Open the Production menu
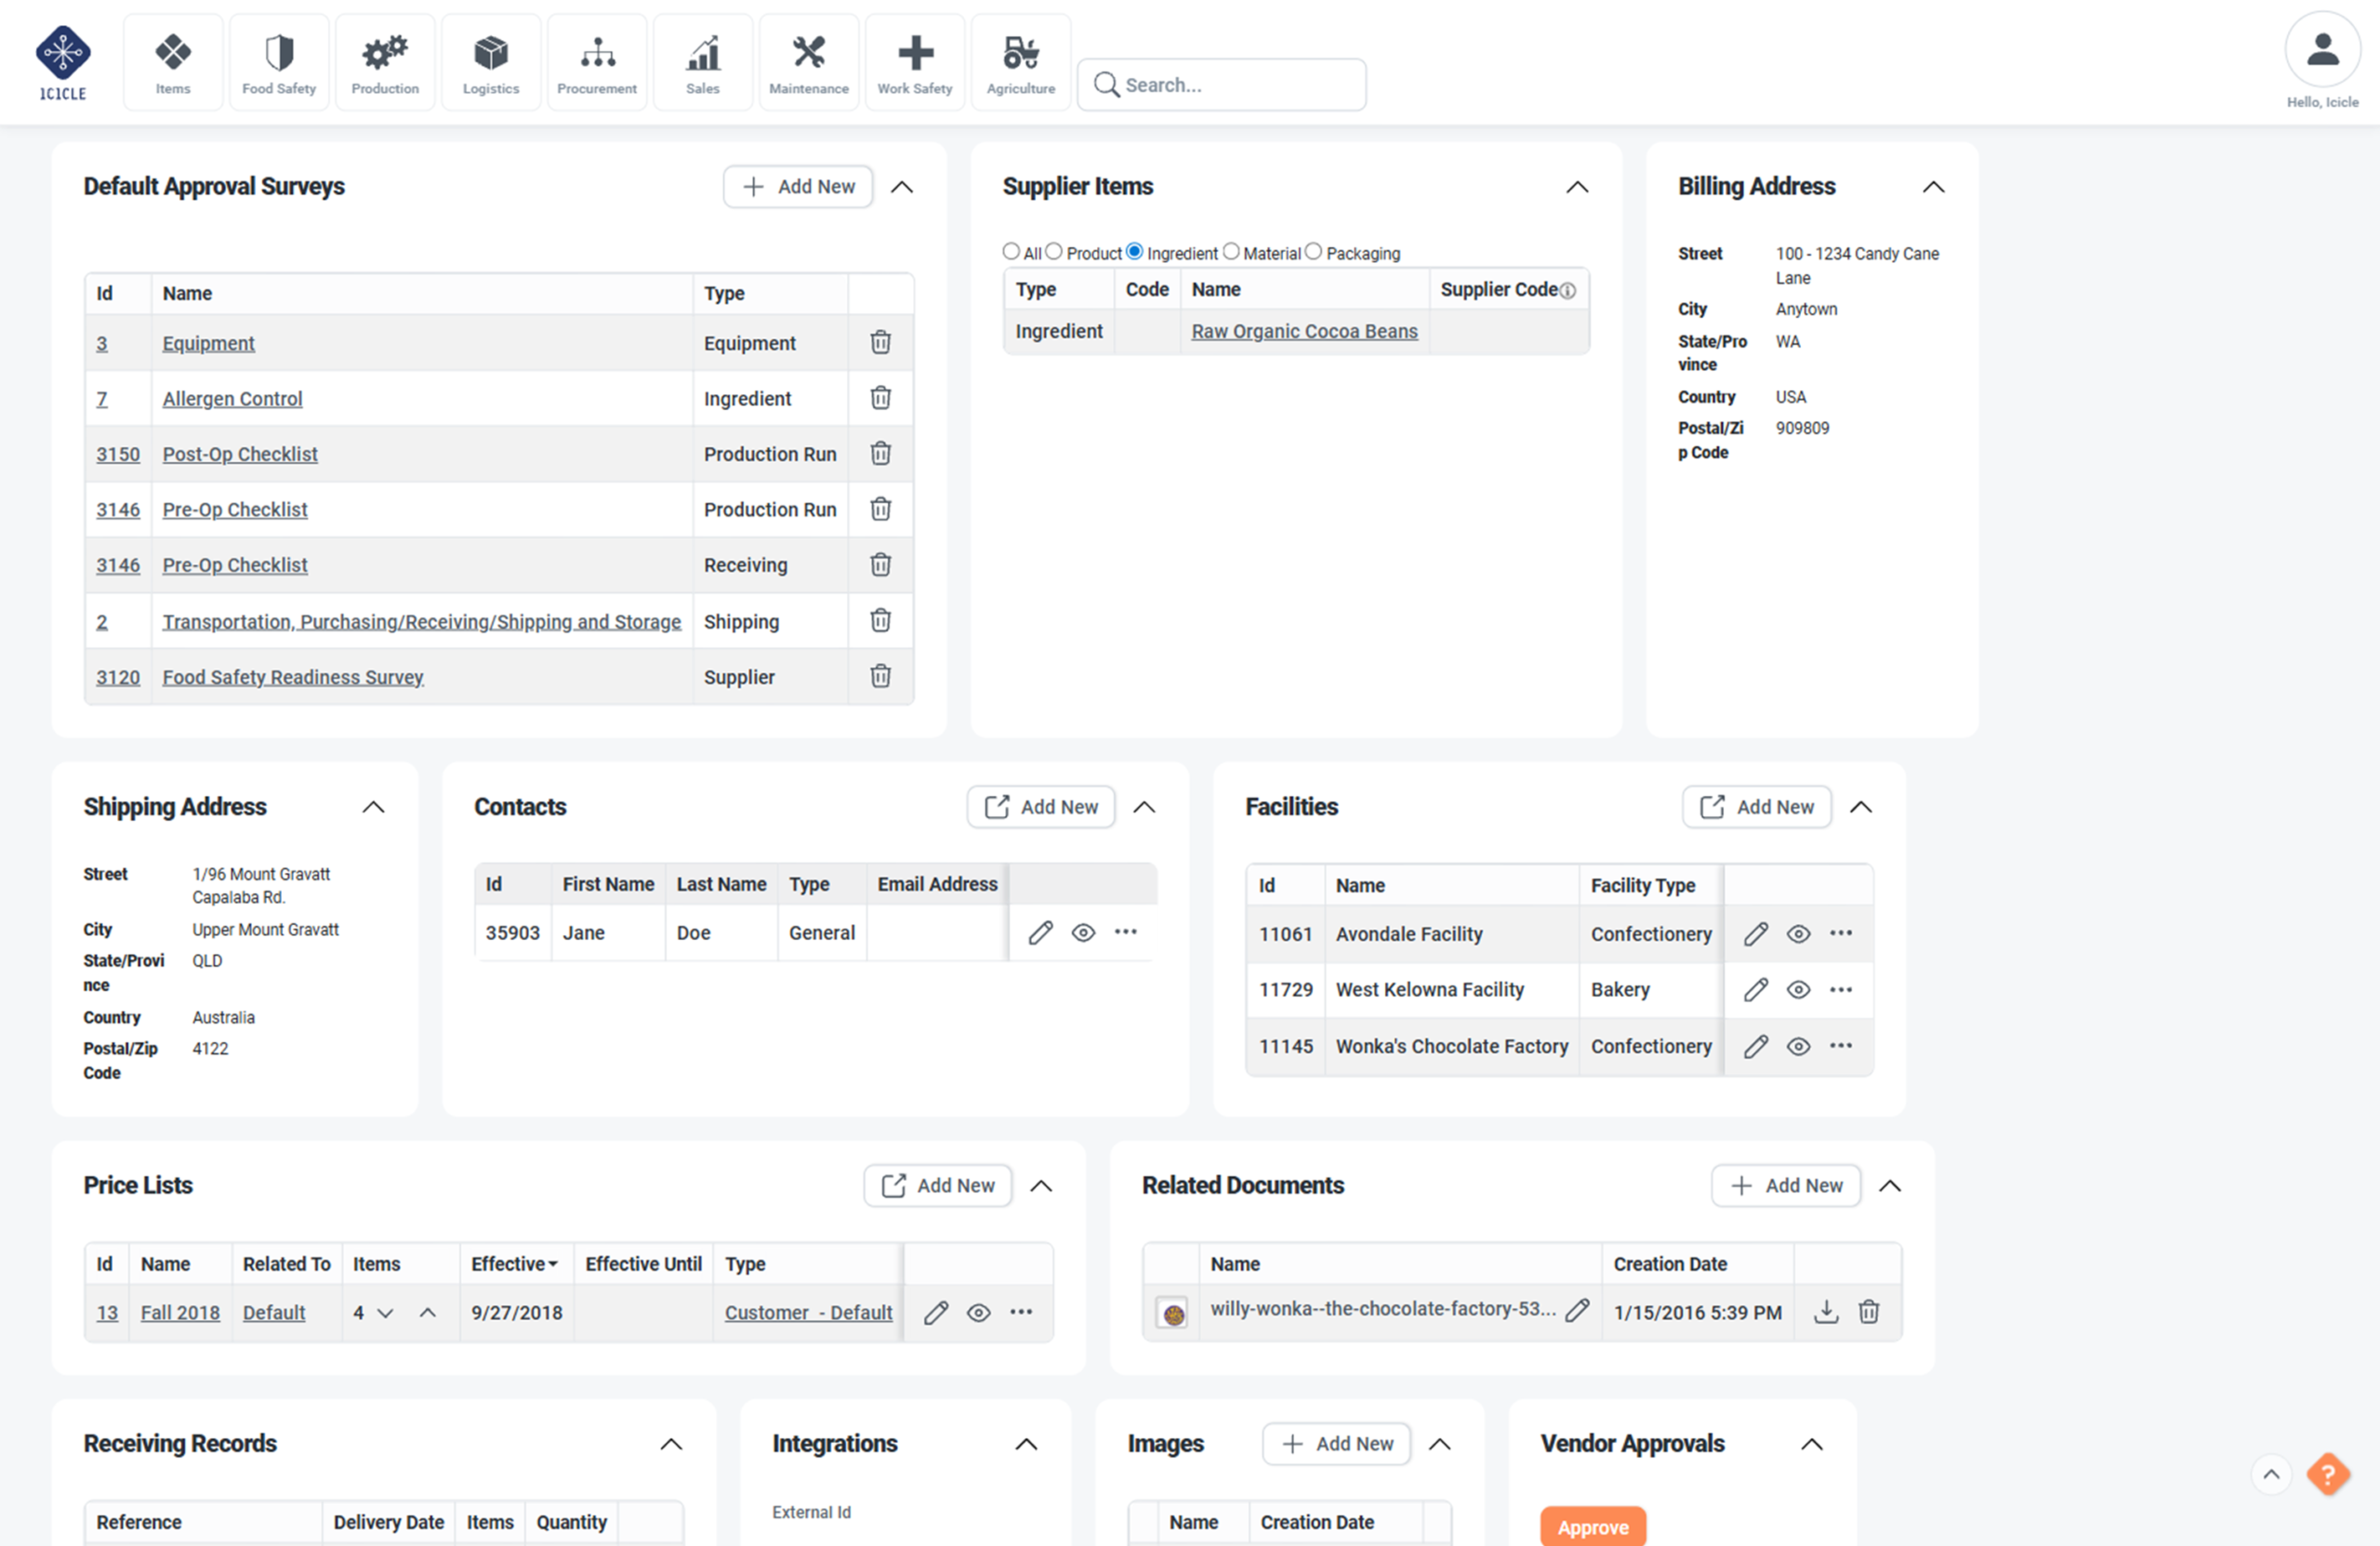The height and width of the screenshot is (1546, 2380). coord(384,62)
